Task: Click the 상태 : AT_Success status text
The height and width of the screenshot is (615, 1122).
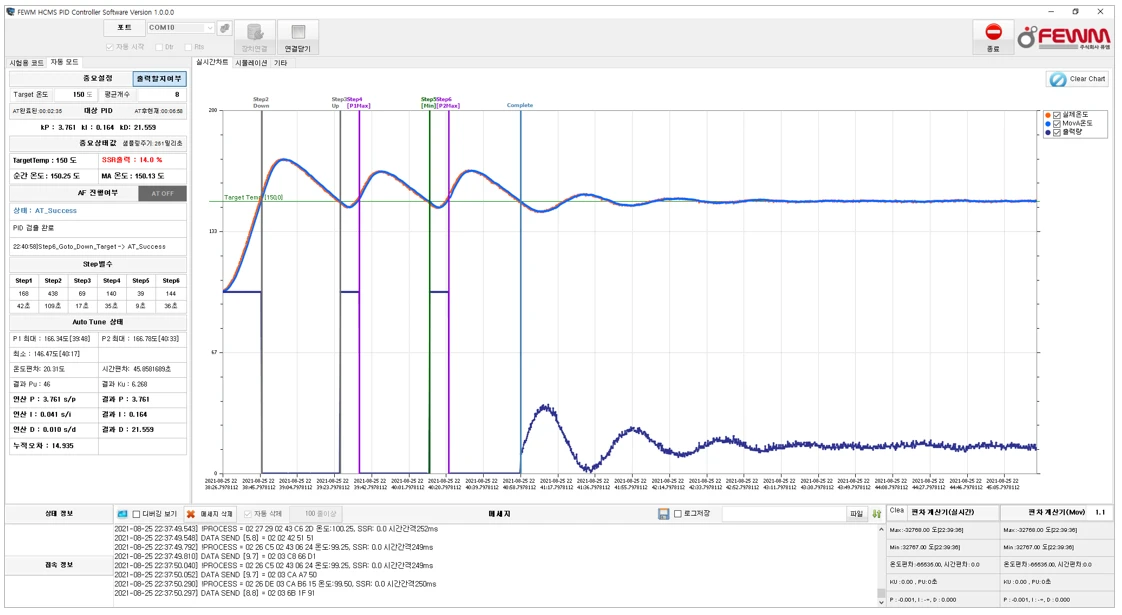Action: click(x=44, y=210)
